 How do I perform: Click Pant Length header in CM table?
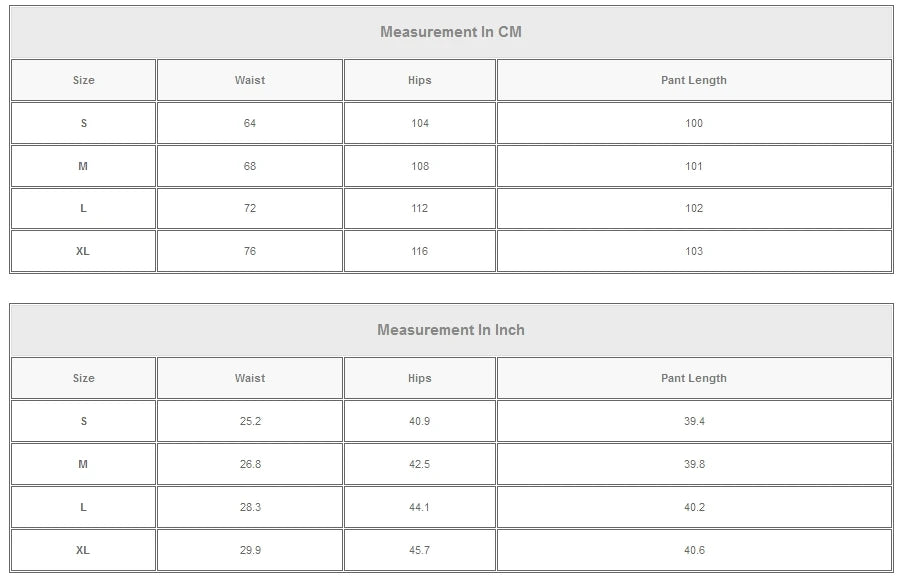pos(693,80)
